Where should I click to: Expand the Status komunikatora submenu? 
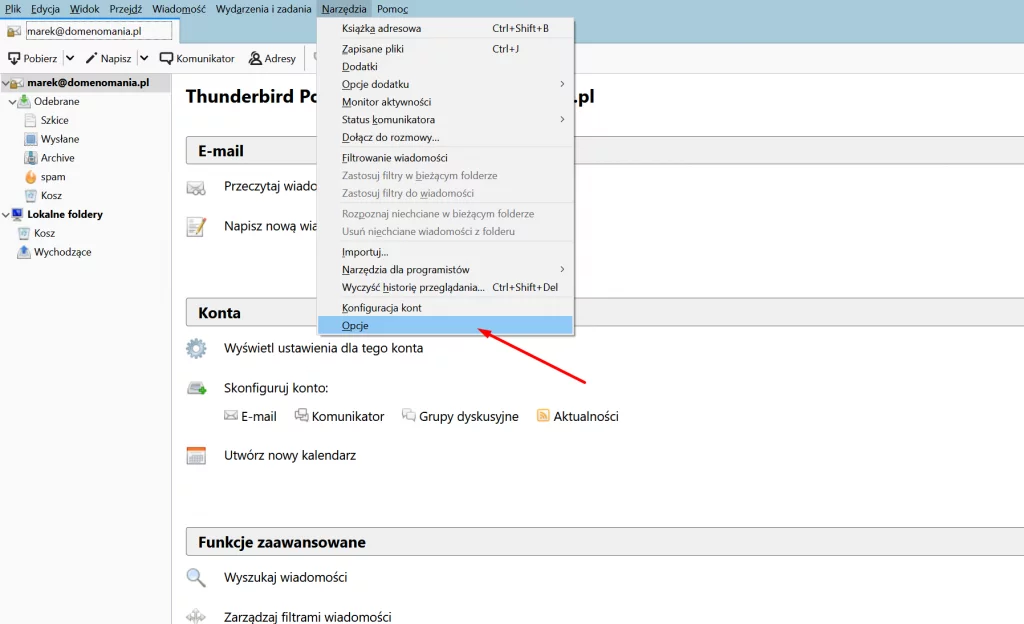(445, 119)
